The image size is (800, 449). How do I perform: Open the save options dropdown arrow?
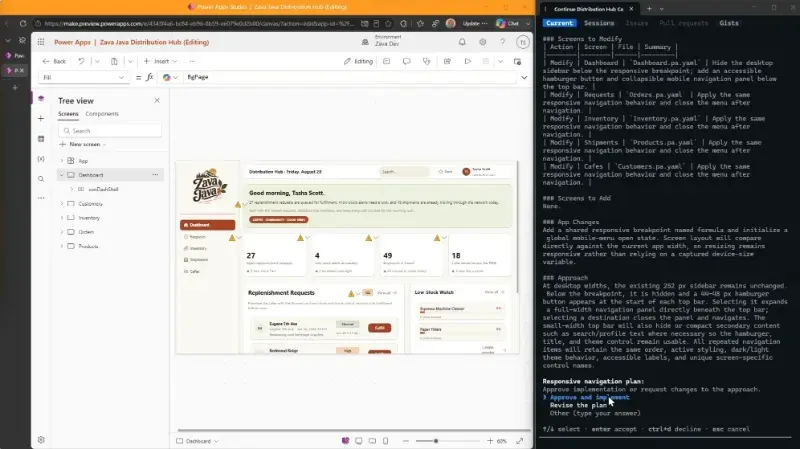click(500, 61)
